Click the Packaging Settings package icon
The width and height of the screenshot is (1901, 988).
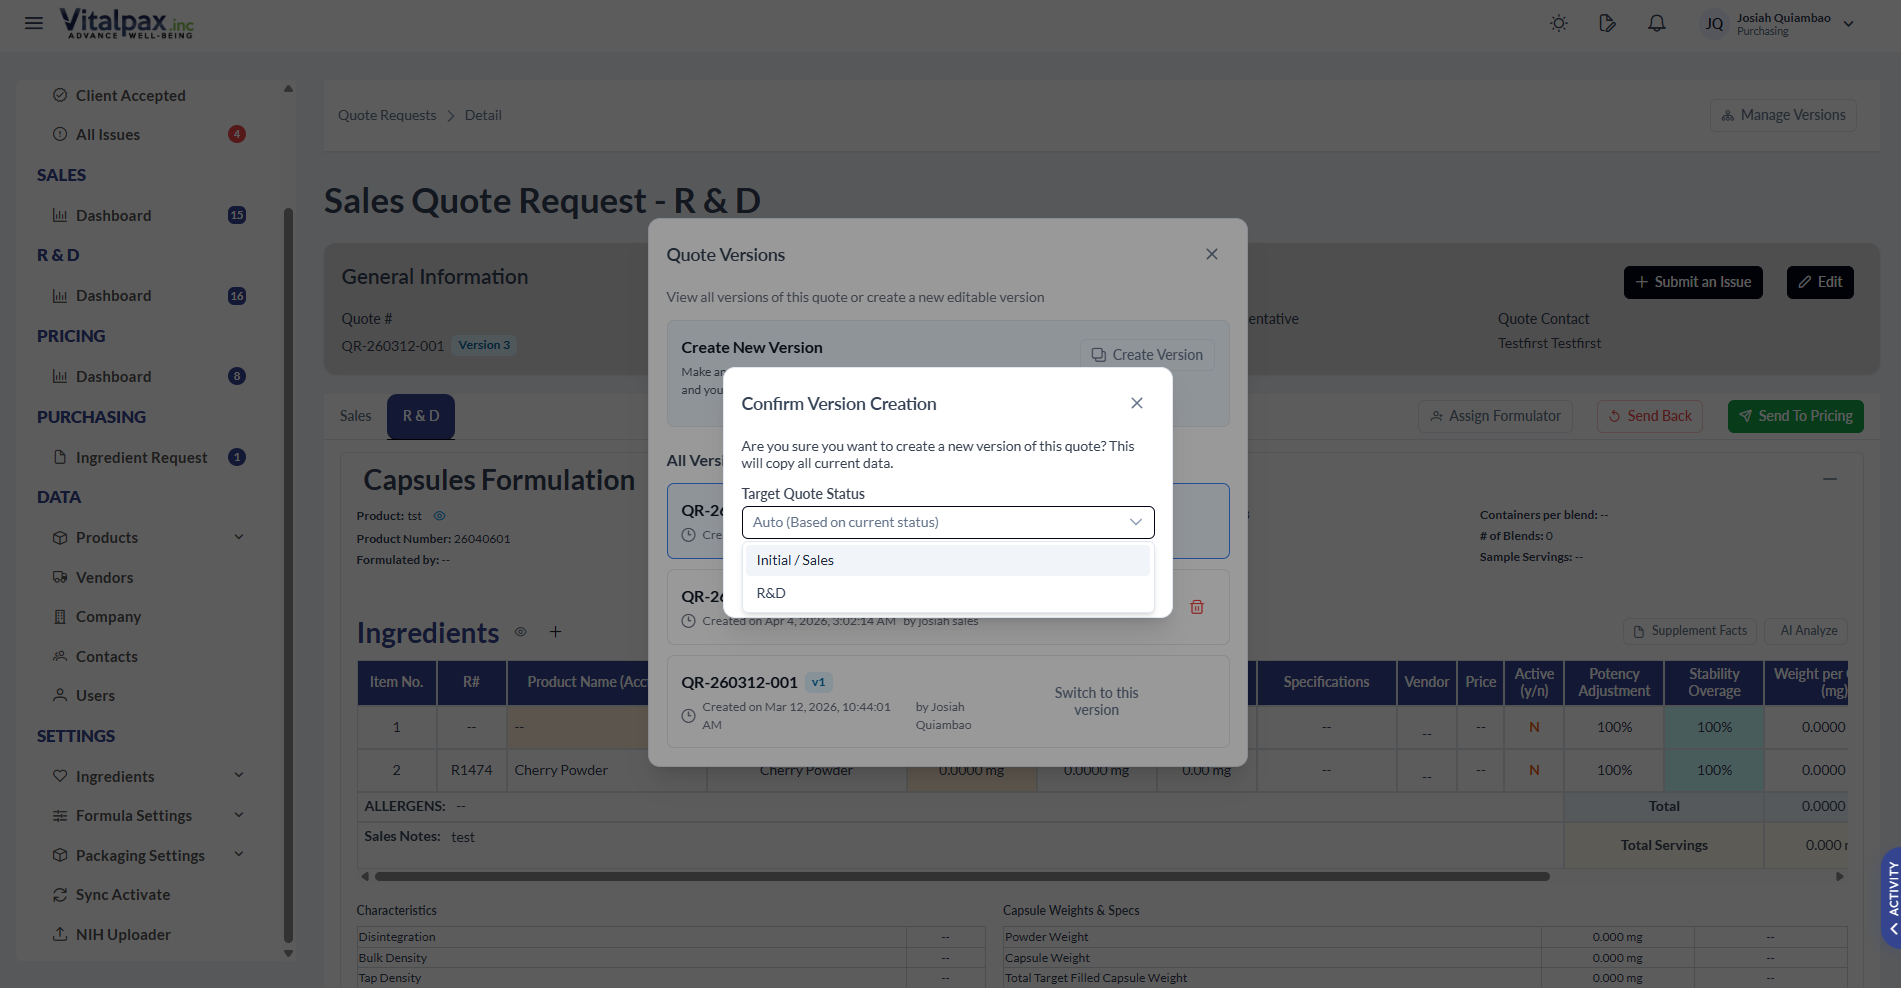click(60, 855)
